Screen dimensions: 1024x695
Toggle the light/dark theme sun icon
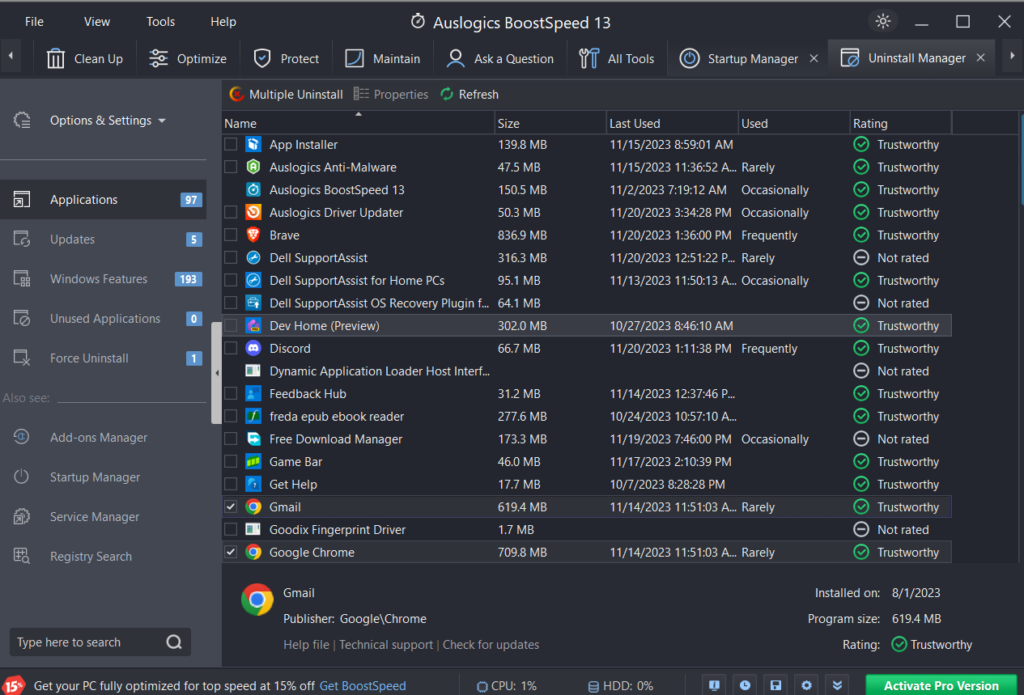[882, 21]
